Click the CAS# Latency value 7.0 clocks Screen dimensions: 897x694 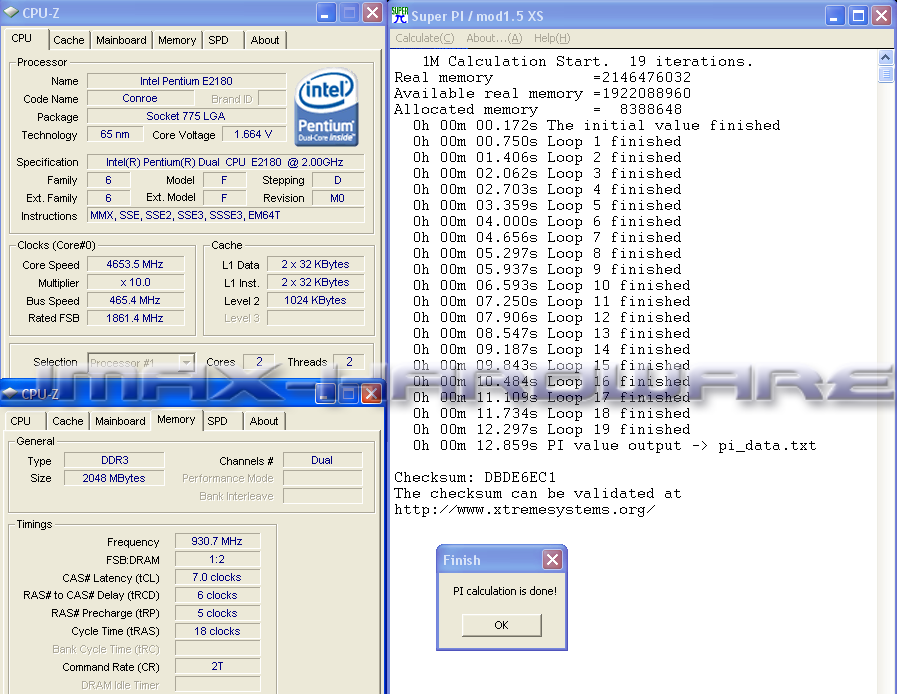pyautogui.click(x=217, y=577)
